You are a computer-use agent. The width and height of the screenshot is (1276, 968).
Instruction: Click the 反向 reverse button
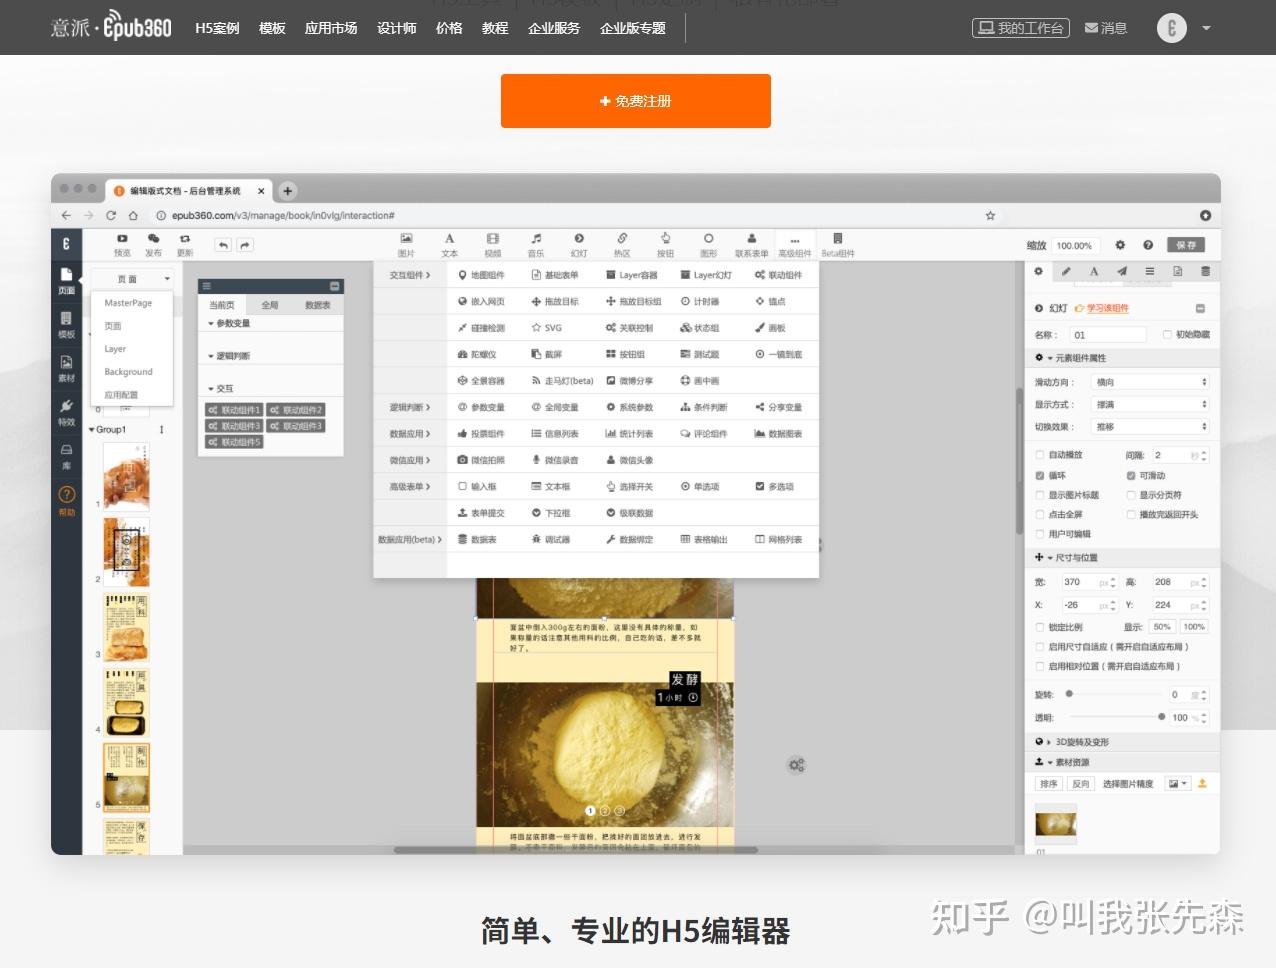pyautogui.click(x=1081, y=784)
